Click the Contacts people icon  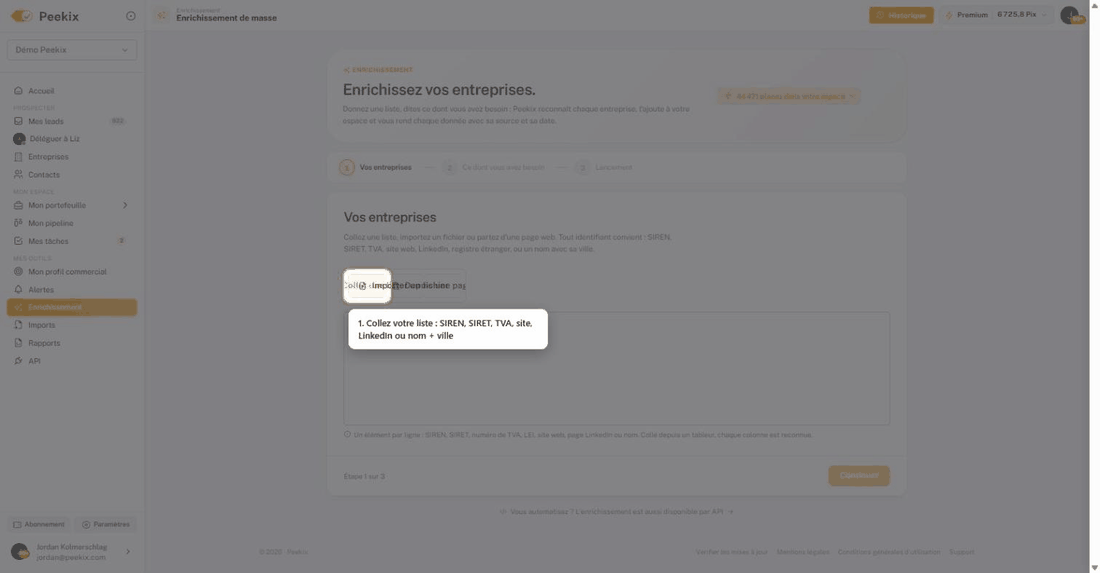click(x=18, y=175)
